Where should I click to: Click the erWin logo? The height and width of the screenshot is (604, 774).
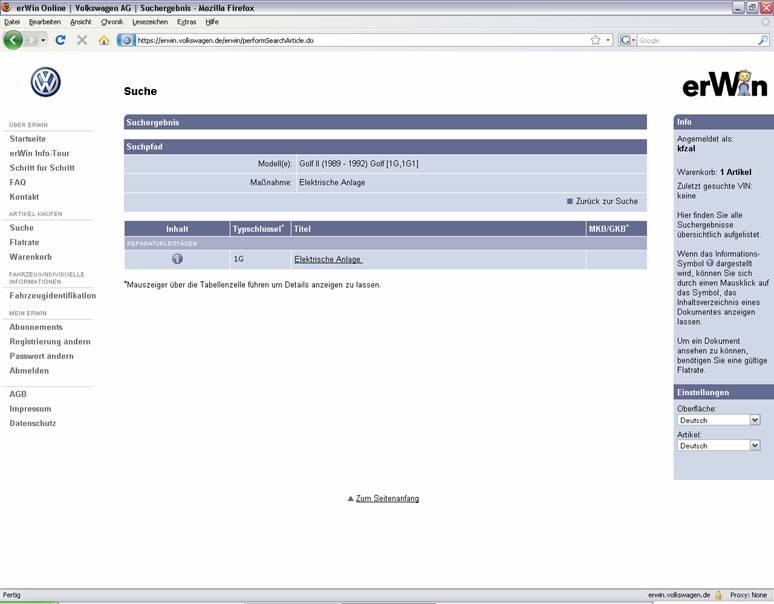click(x=724, y=86)
